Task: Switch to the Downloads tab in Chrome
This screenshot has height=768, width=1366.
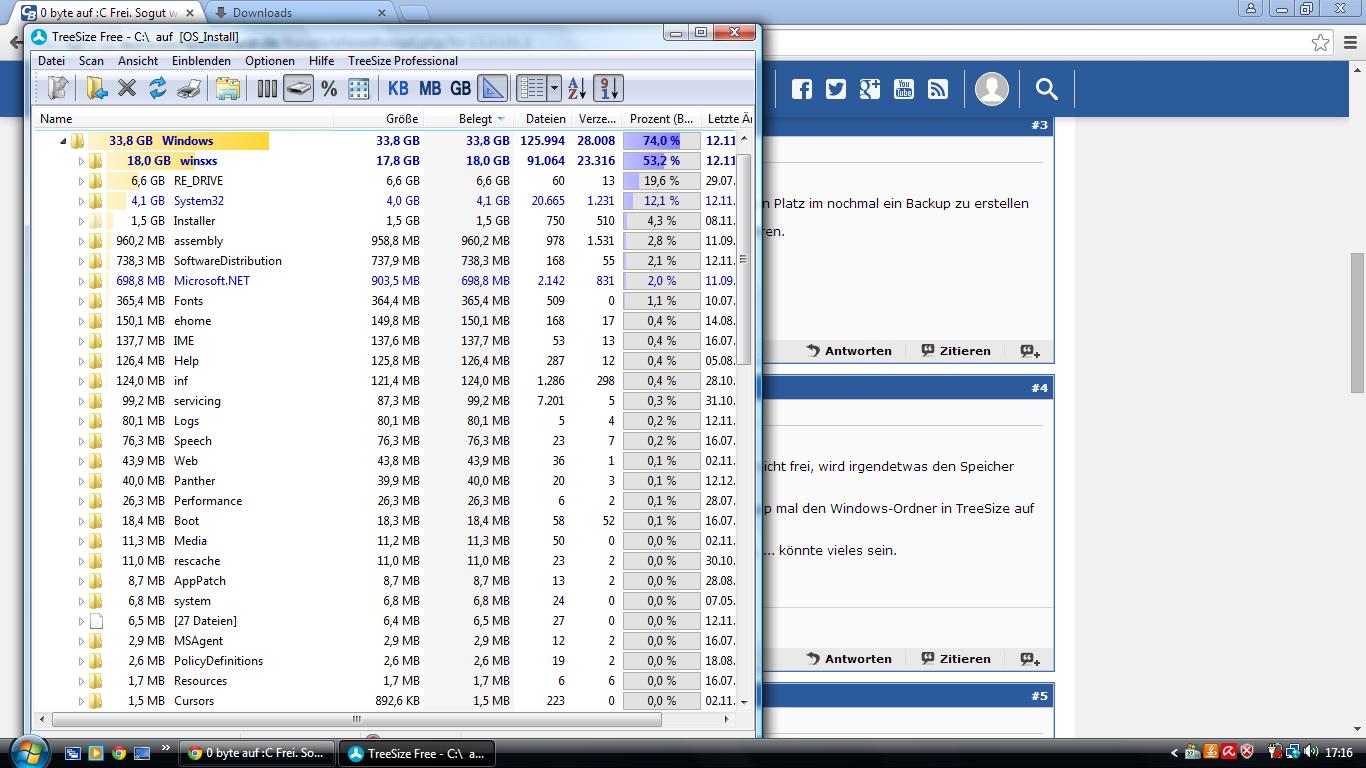Action: click(x=300, y=13)
